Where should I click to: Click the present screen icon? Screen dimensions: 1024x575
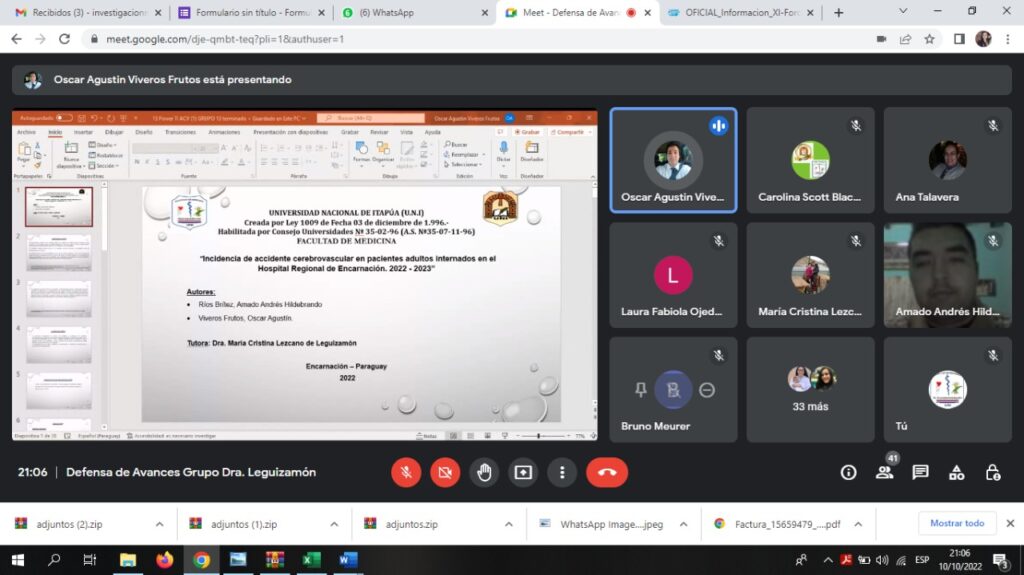(x=523, y=472)
